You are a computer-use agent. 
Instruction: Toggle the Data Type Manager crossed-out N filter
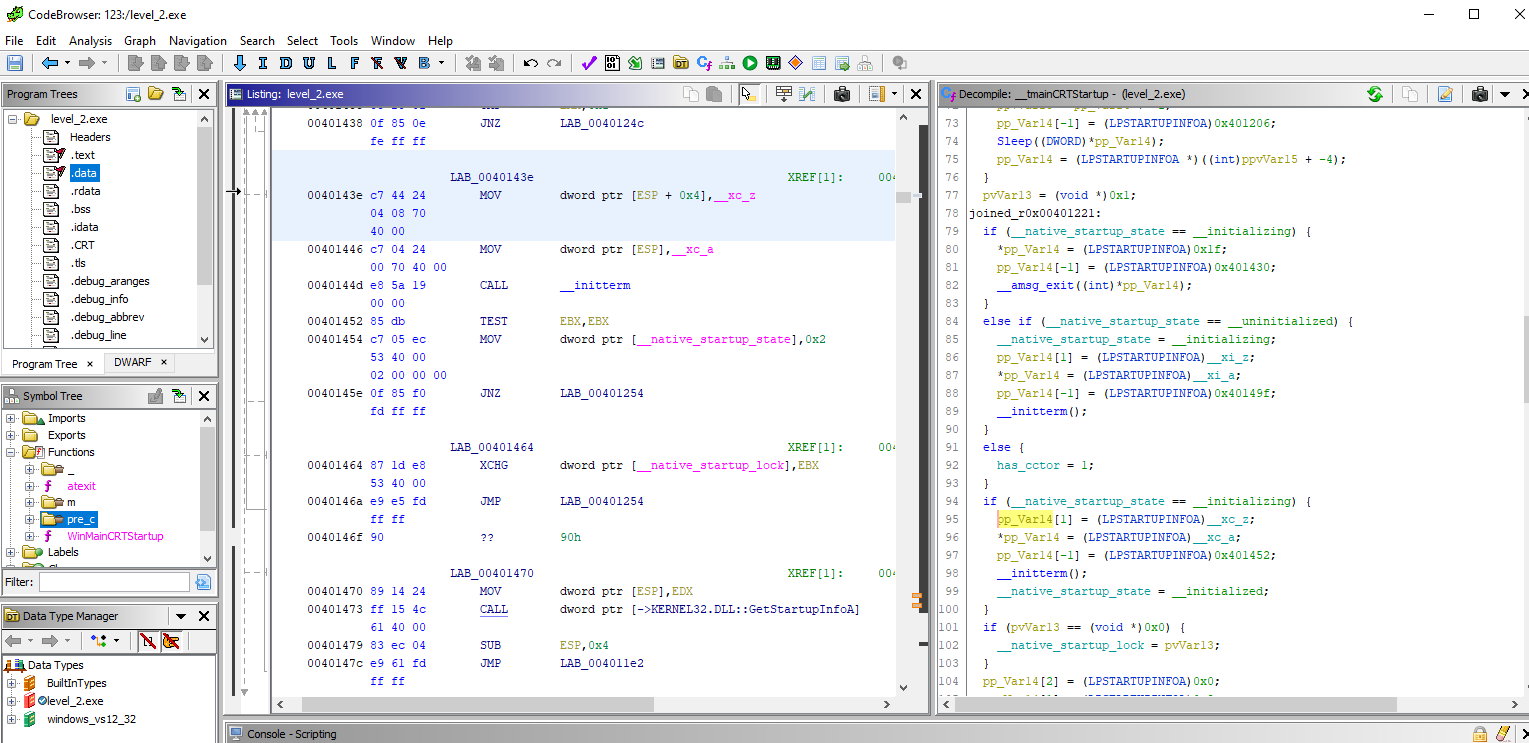pos(148,640)
